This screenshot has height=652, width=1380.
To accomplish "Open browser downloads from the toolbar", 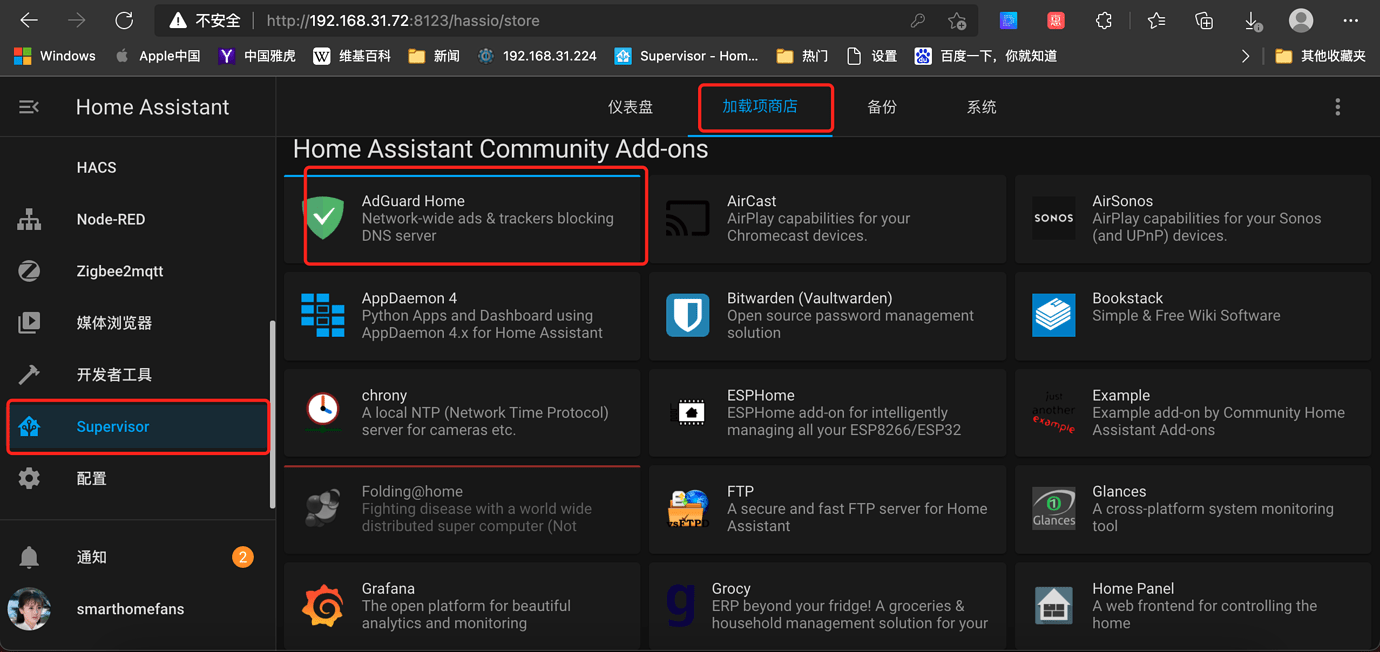I will click(1252, 20).
